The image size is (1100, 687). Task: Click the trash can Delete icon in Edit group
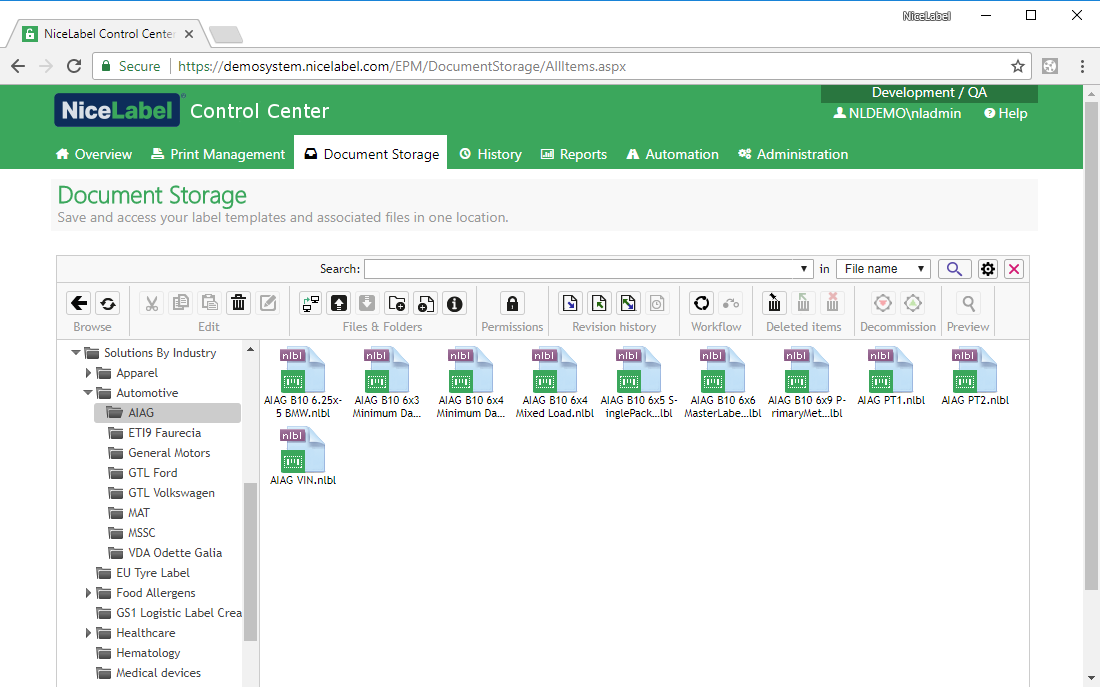pyautogui.click(x=239, y=303)
